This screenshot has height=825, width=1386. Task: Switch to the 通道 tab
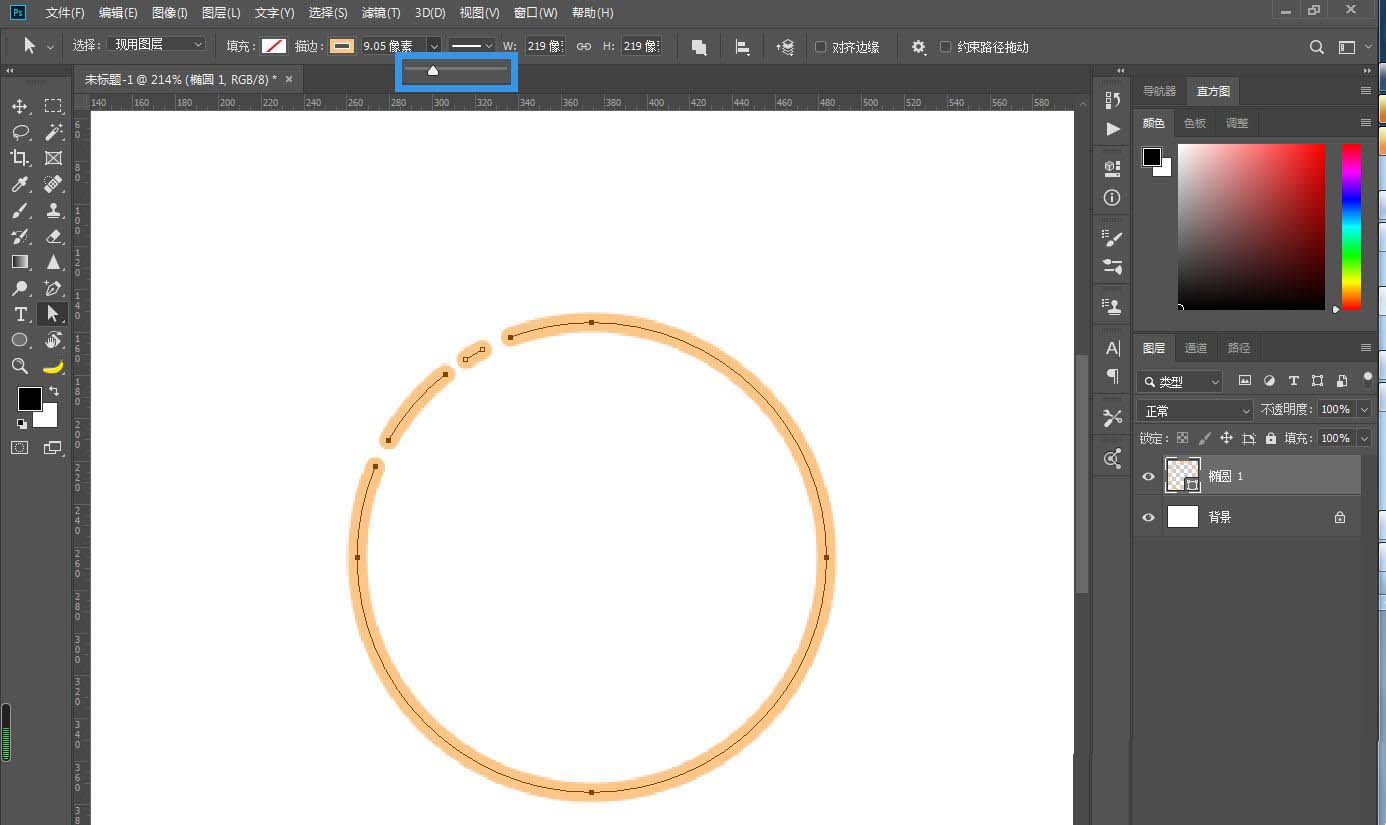tap(1196, 348)
